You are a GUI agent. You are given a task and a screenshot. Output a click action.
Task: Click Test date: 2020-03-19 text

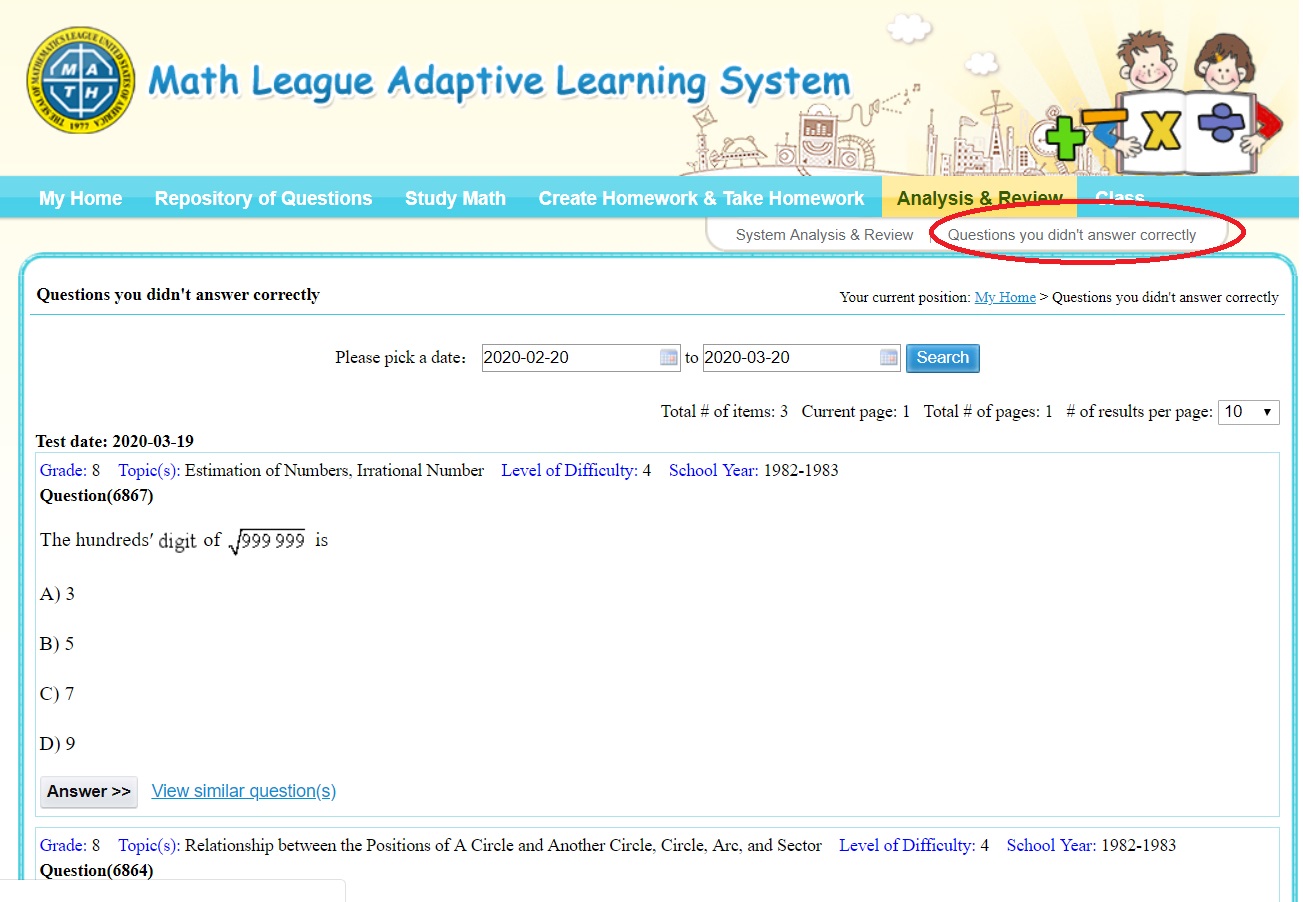[x=115, y=441]
